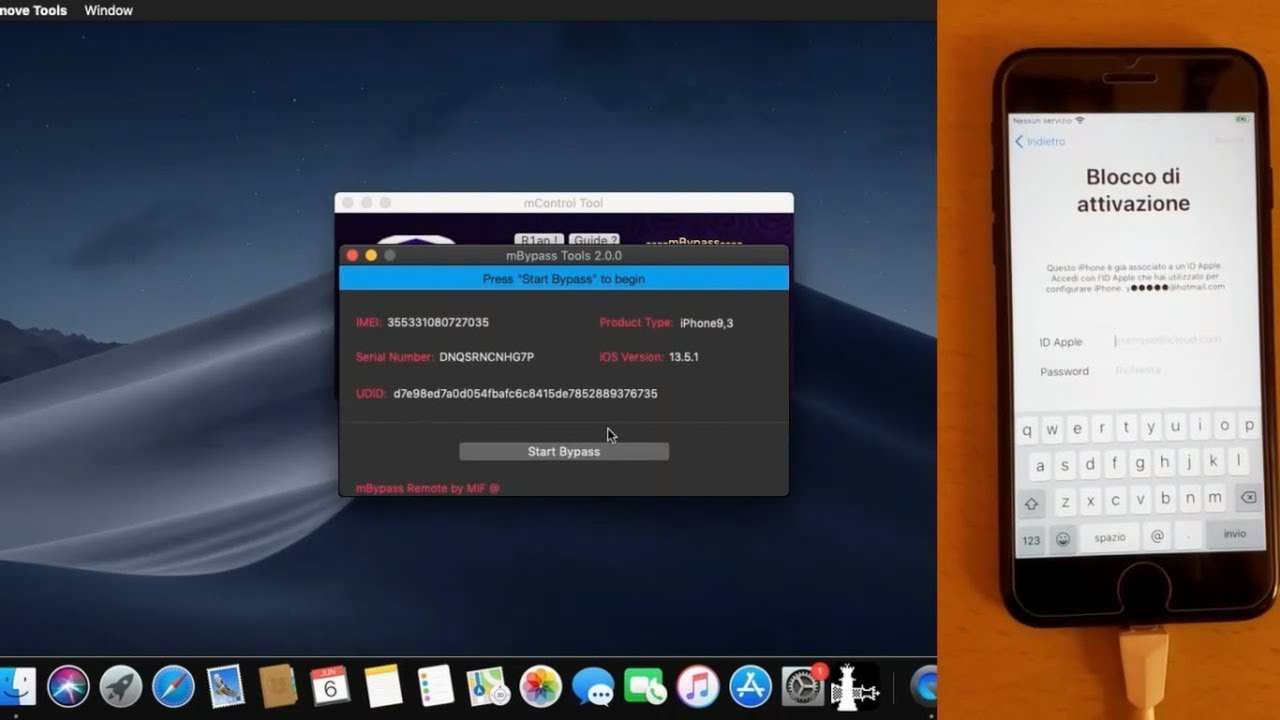
Task: Click the UDID string starting d7e98ed7
Action: point(525,394)
